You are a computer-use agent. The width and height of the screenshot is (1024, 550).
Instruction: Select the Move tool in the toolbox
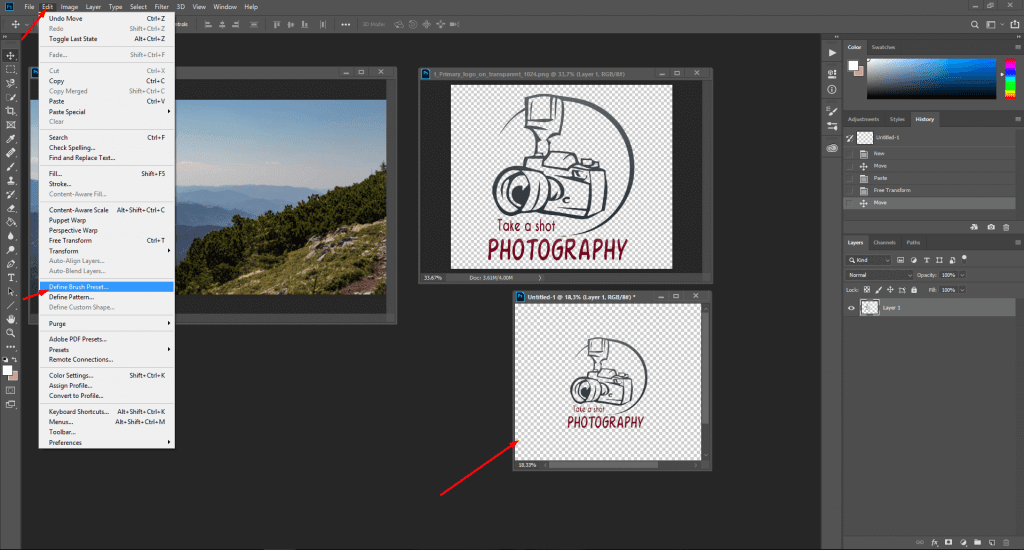(x=10, y=56)
